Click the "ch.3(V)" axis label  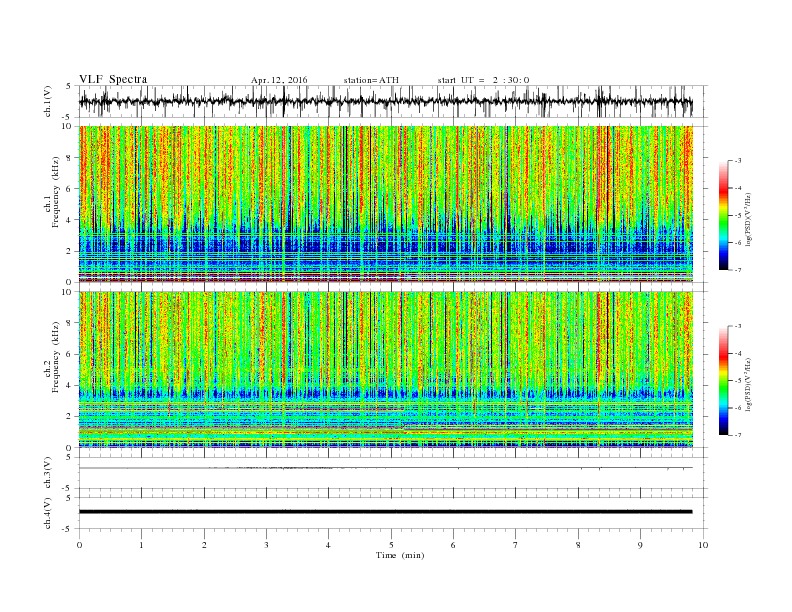click(47, 473)
